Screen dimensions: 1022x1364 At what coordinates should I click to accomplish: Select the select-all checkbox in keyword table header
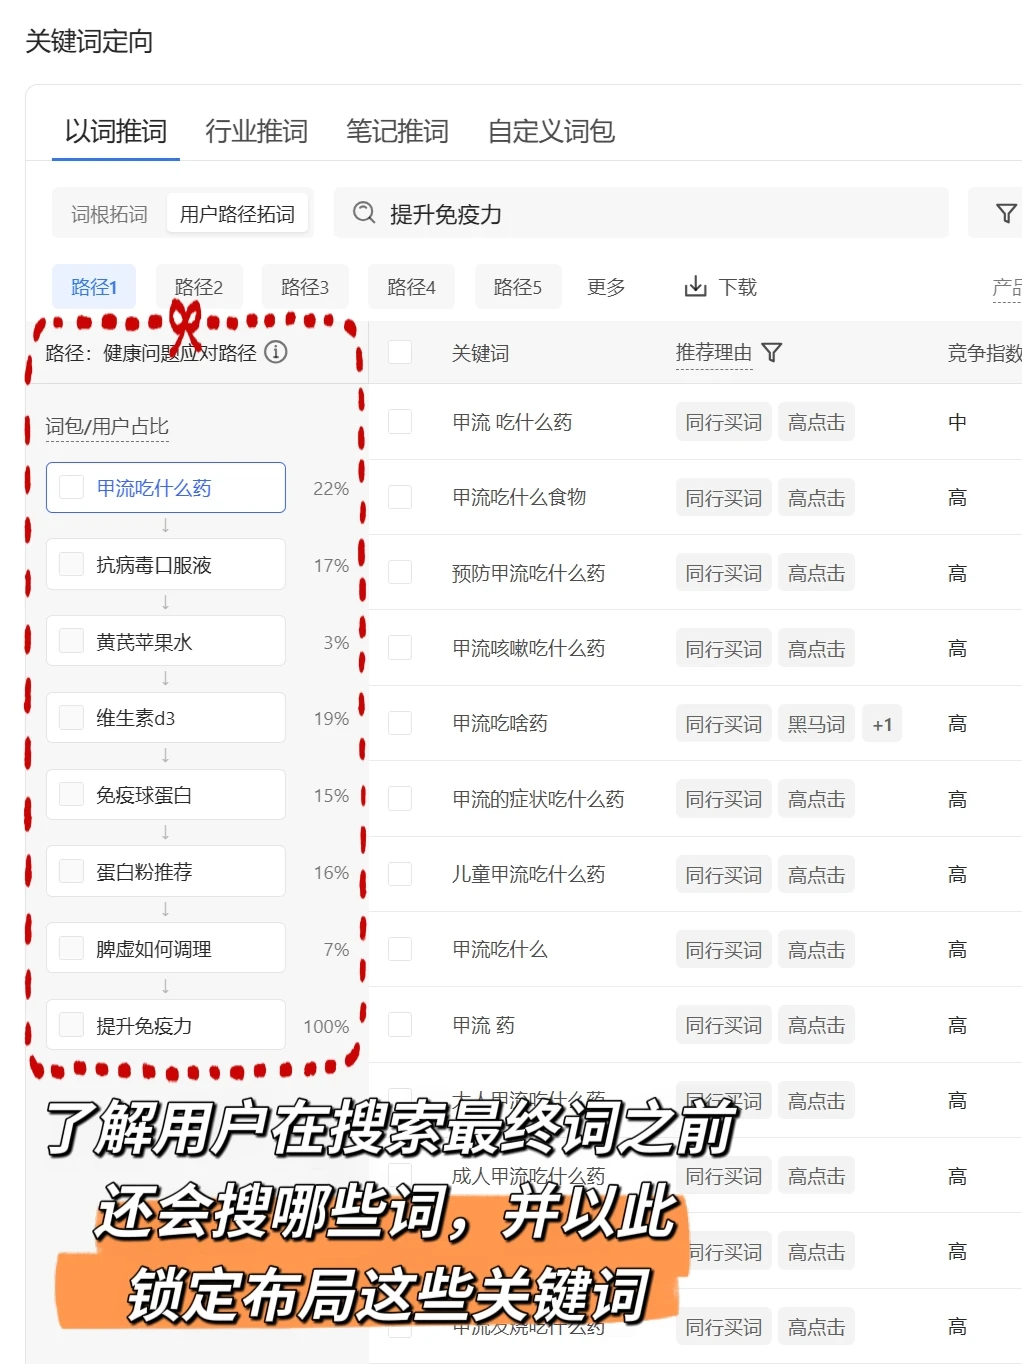pos(400,353)
